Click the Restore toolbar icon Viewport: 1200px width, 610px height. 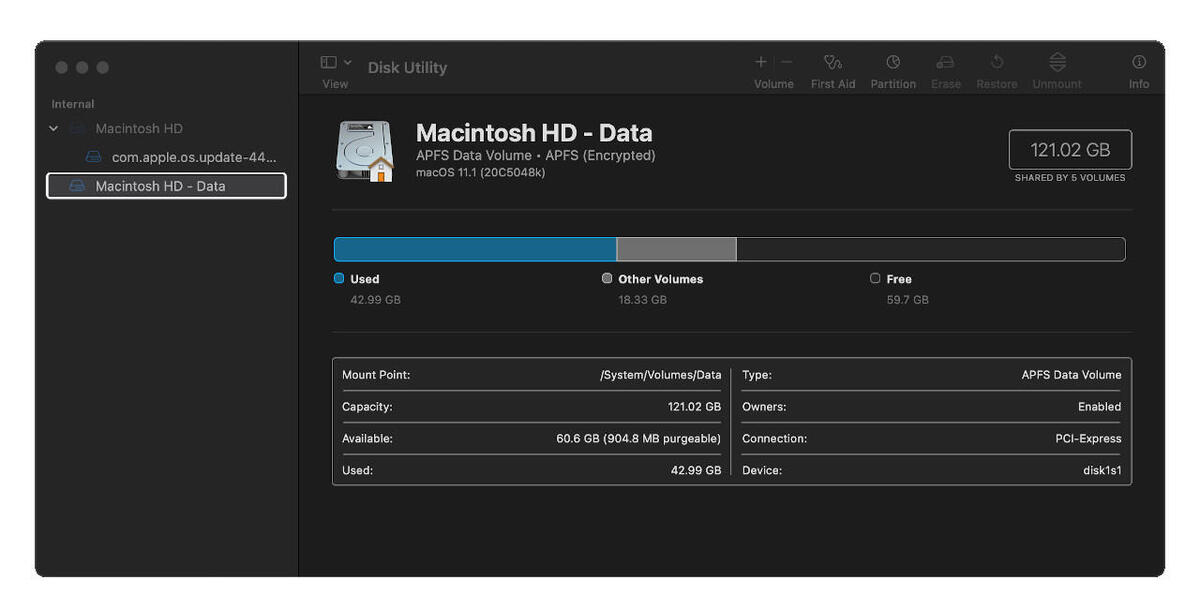click(997, 62)
